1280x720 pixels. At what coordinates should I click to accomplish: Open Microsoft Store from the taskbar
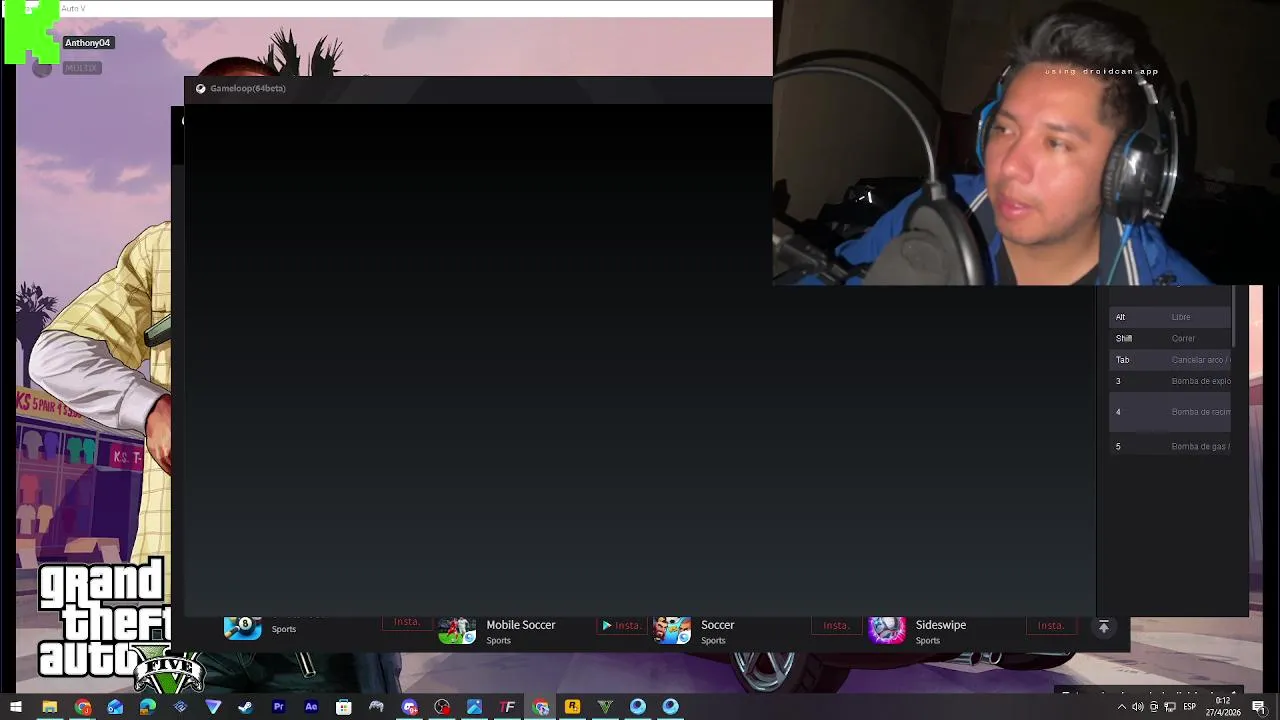pyautogui.click(x=343, y=707)
